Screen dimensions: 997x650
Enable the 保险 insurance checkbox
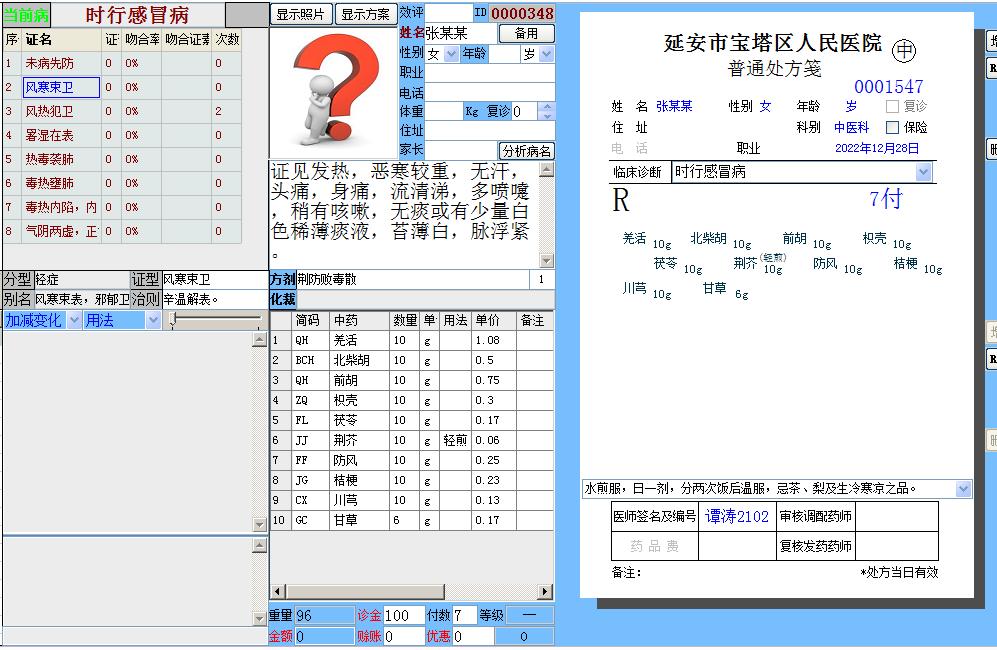click(890, 126)
